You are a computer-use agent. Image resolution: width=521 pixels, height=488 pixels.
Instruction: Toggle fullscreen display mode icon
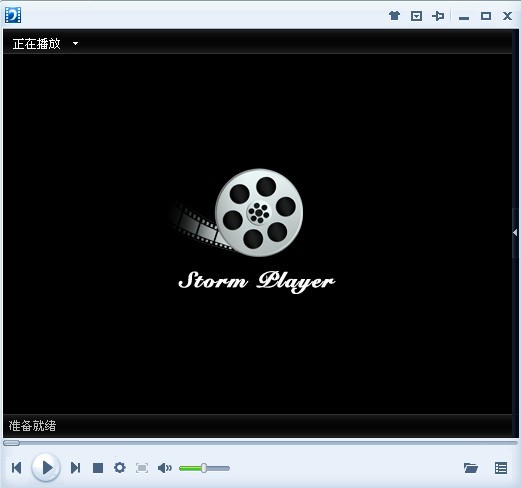click(142, 468)
